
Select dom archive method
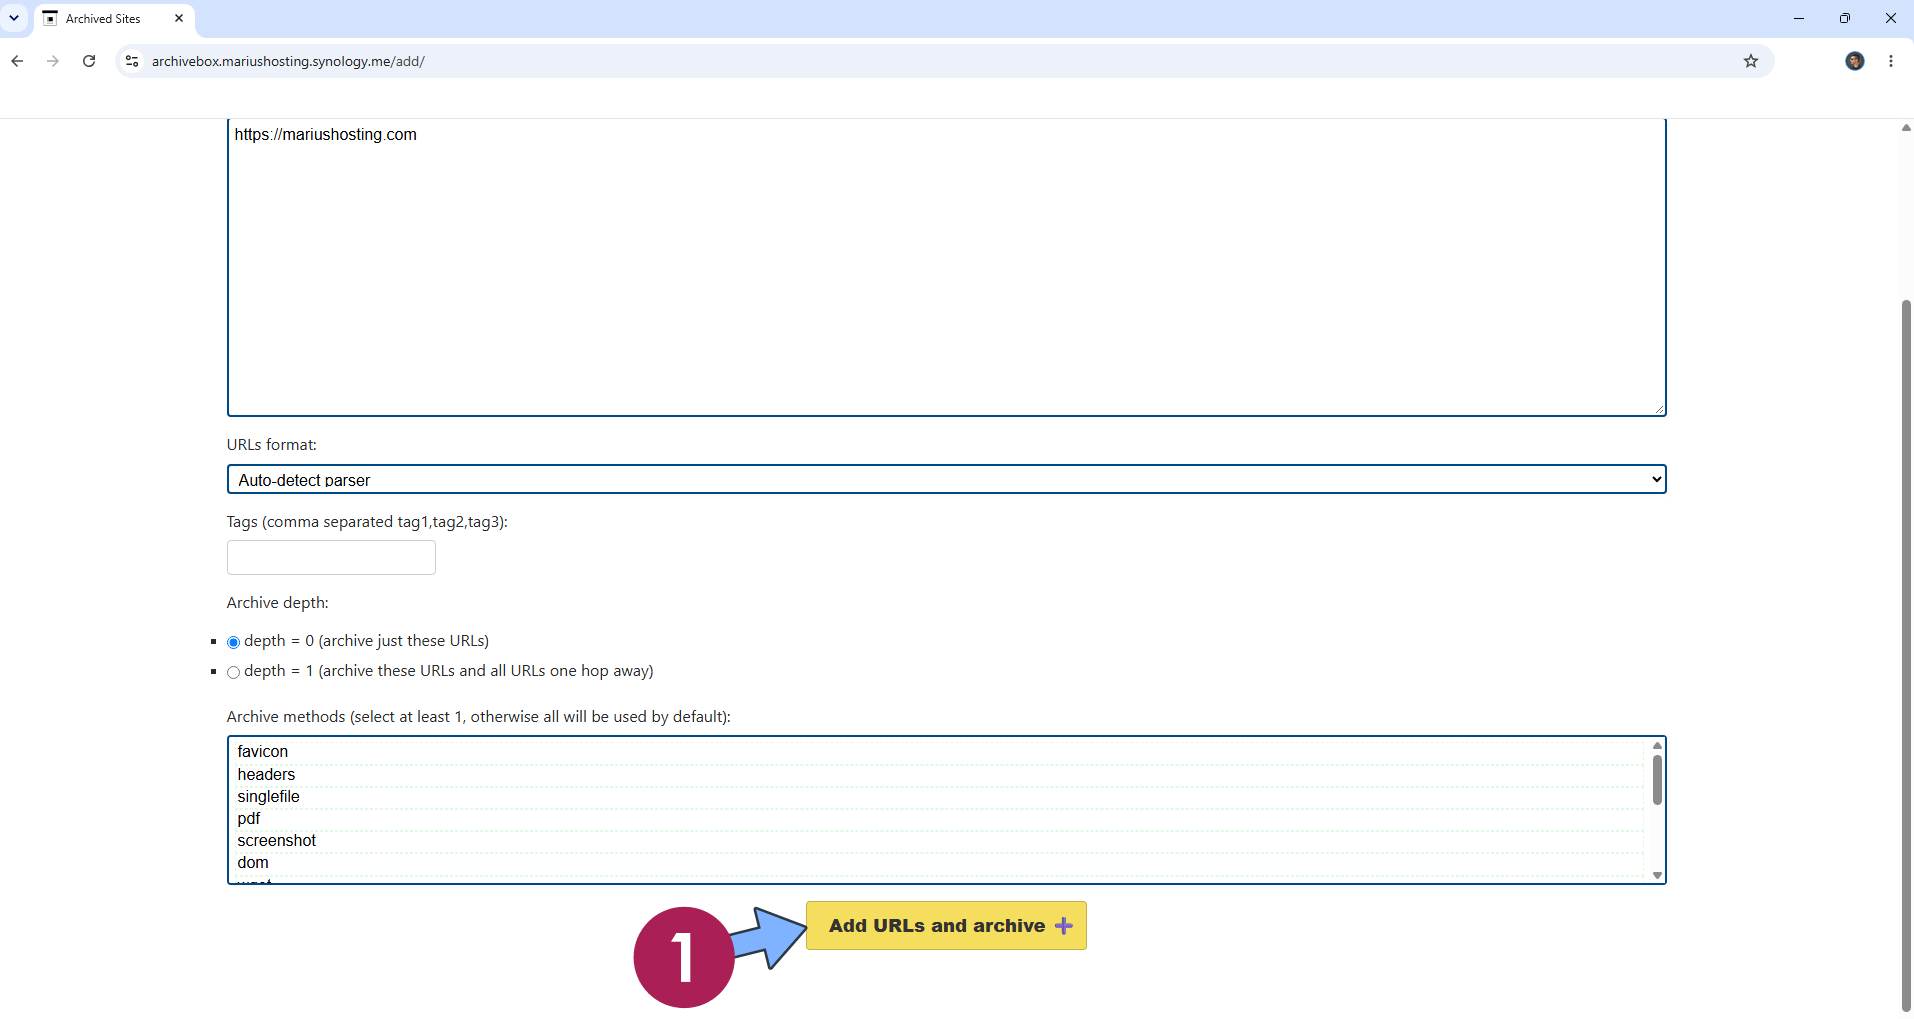[939, 863]
